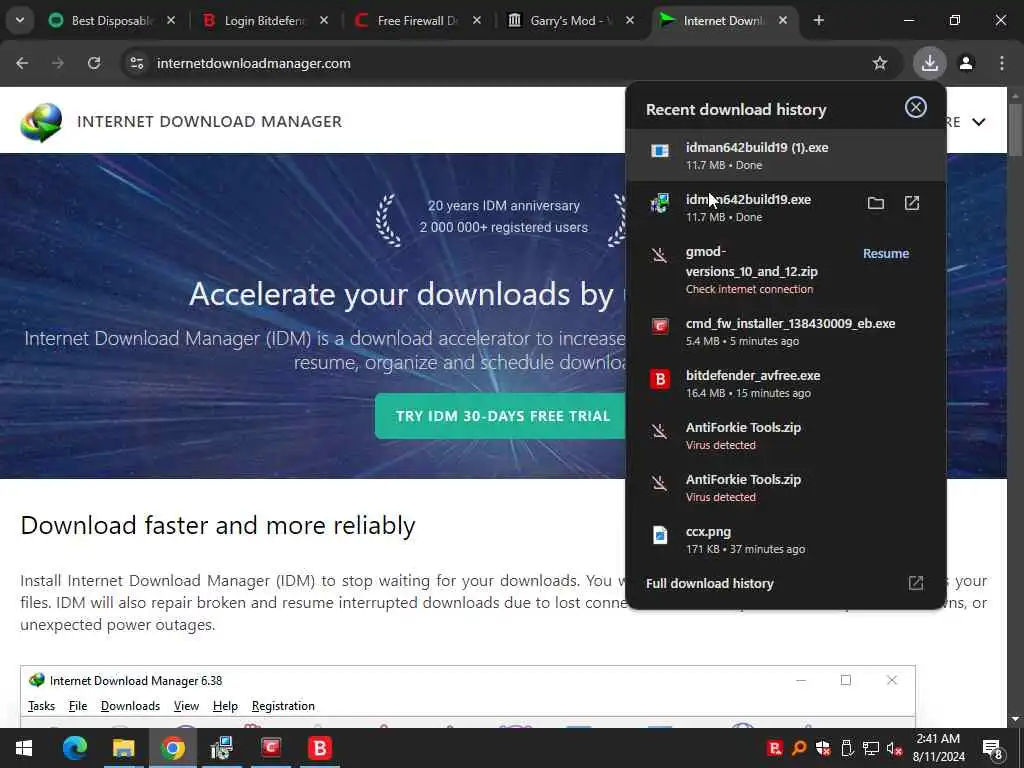Click the idman642build19 (1).exe file icon
Screen dimensions: 1024x768
coord(660,151)
